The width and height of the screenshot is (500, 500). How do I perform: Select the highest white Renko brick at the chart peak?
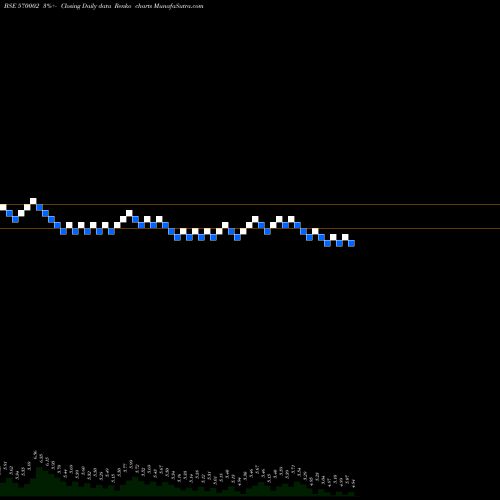click(x=33, y=201)
